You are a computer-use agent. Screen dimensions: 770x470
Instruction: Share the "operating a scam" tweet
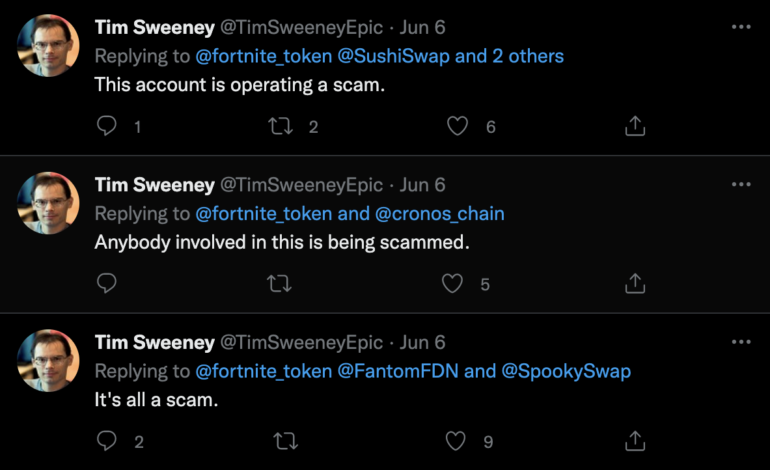tap(634, 126)
